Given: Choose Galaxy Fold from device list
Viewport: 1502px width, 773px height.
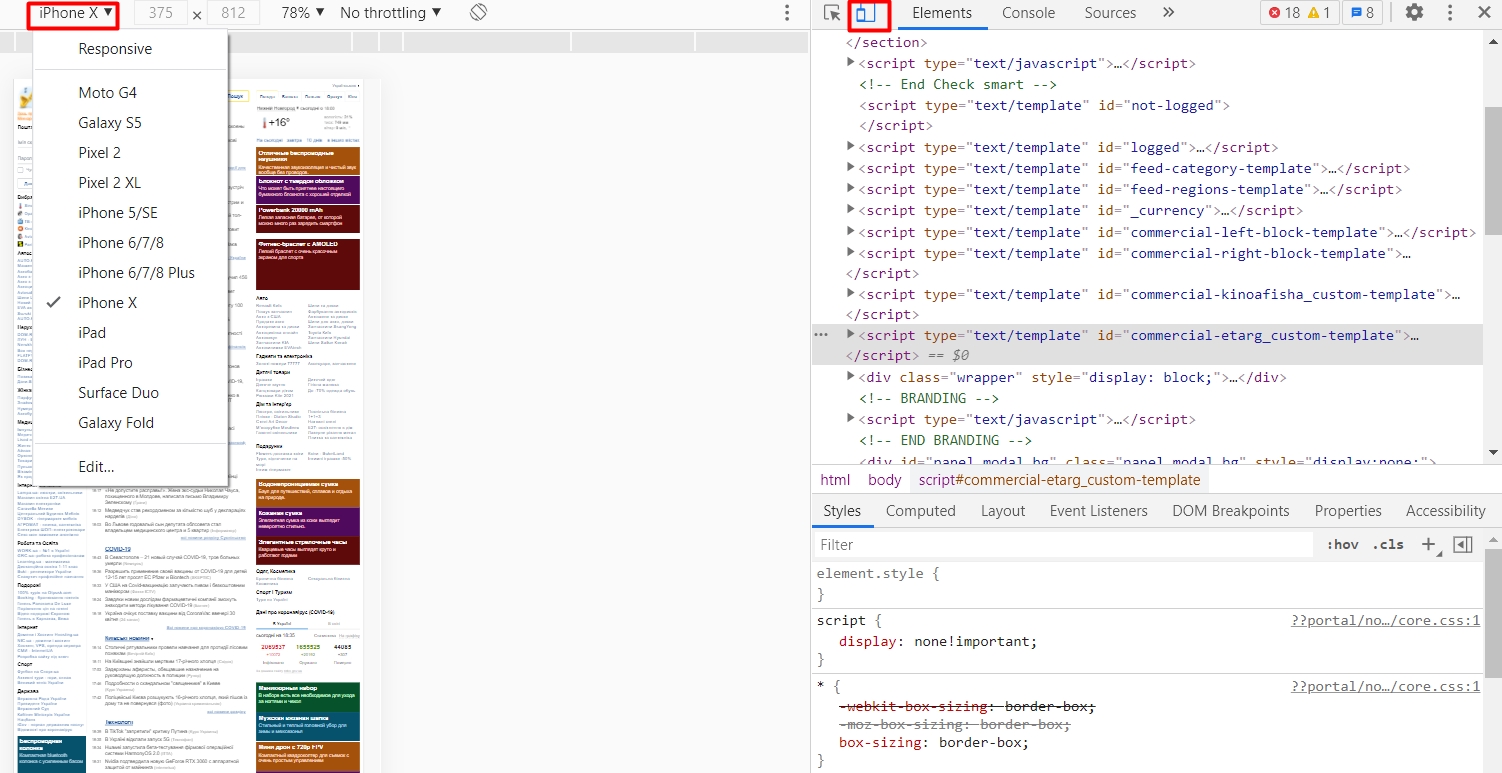Looking at the screenshot, I should (116, 423).
